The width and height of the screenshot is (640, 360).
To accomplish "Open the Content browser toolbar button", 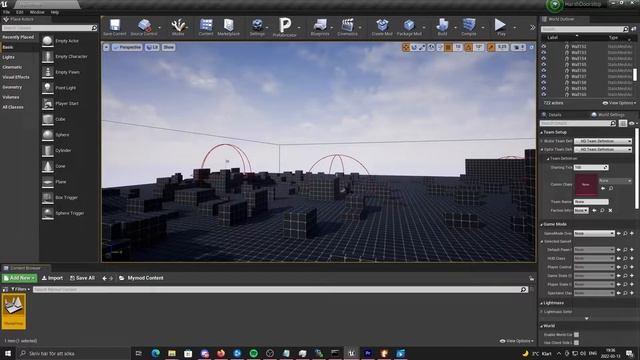I will click(x=206, y=27).
